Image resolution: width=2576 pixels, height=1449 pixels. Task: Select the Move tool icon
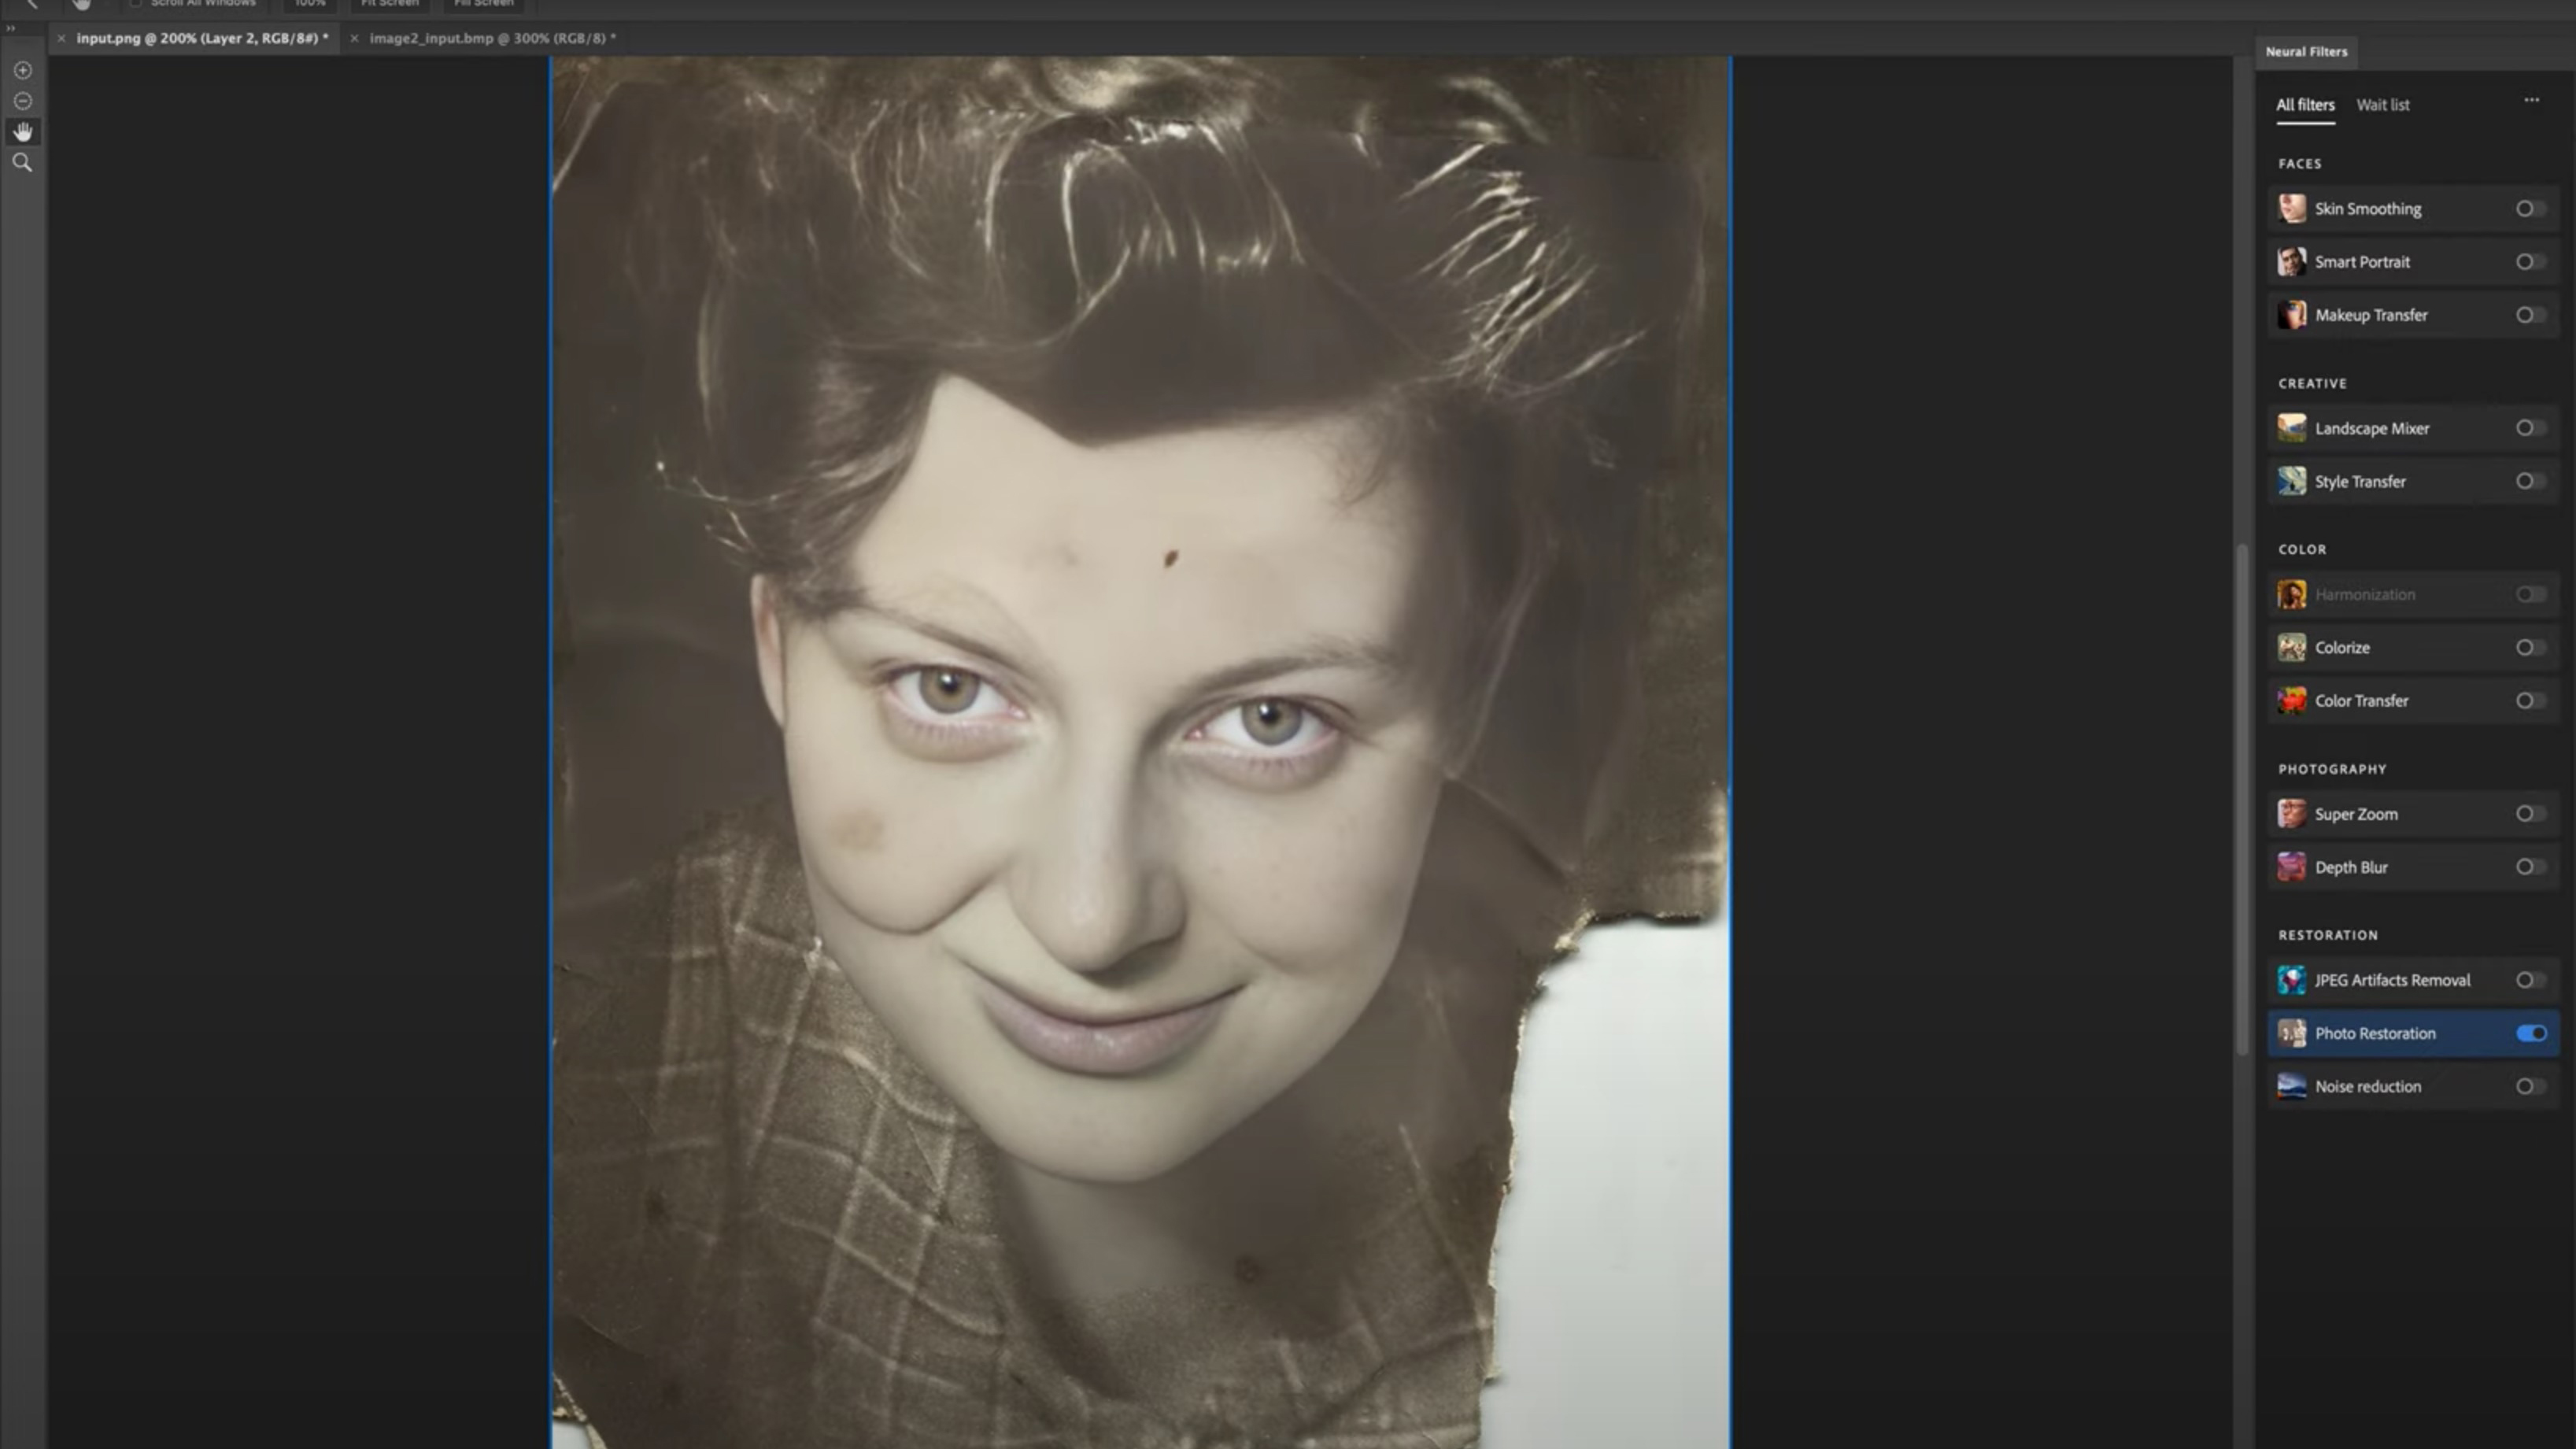click(x=23, y=129)
